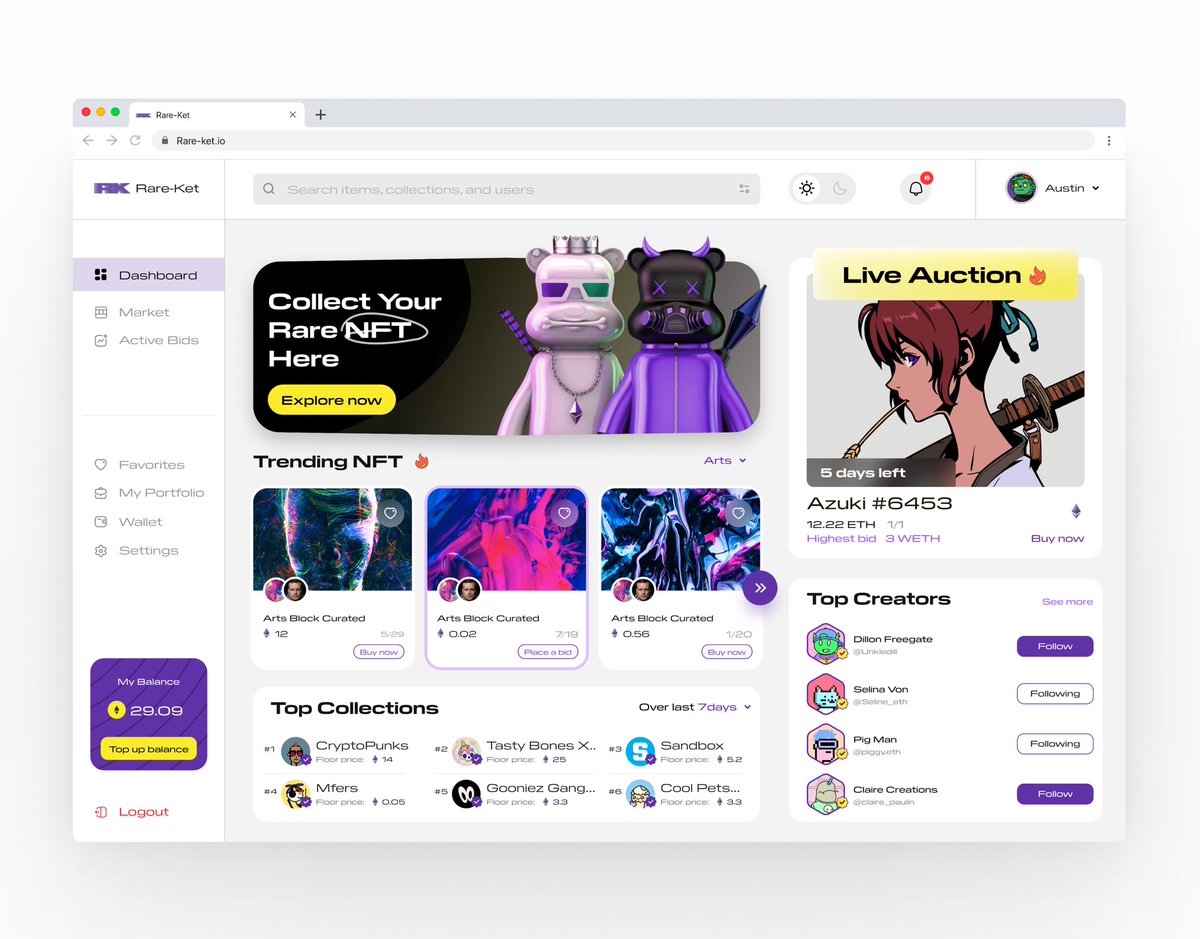Click the Rare-ket.io address bar
Screen dimensions: 1200x939
pos(624,141)
